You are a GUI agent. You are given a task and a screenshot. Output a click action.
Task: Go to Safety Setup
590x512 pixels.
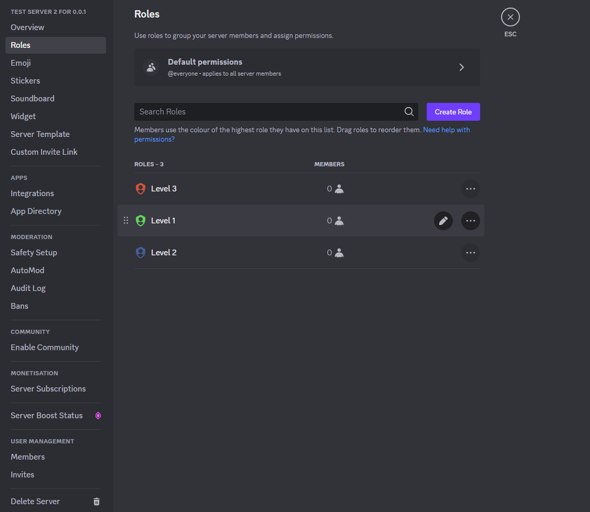[56, 252]
